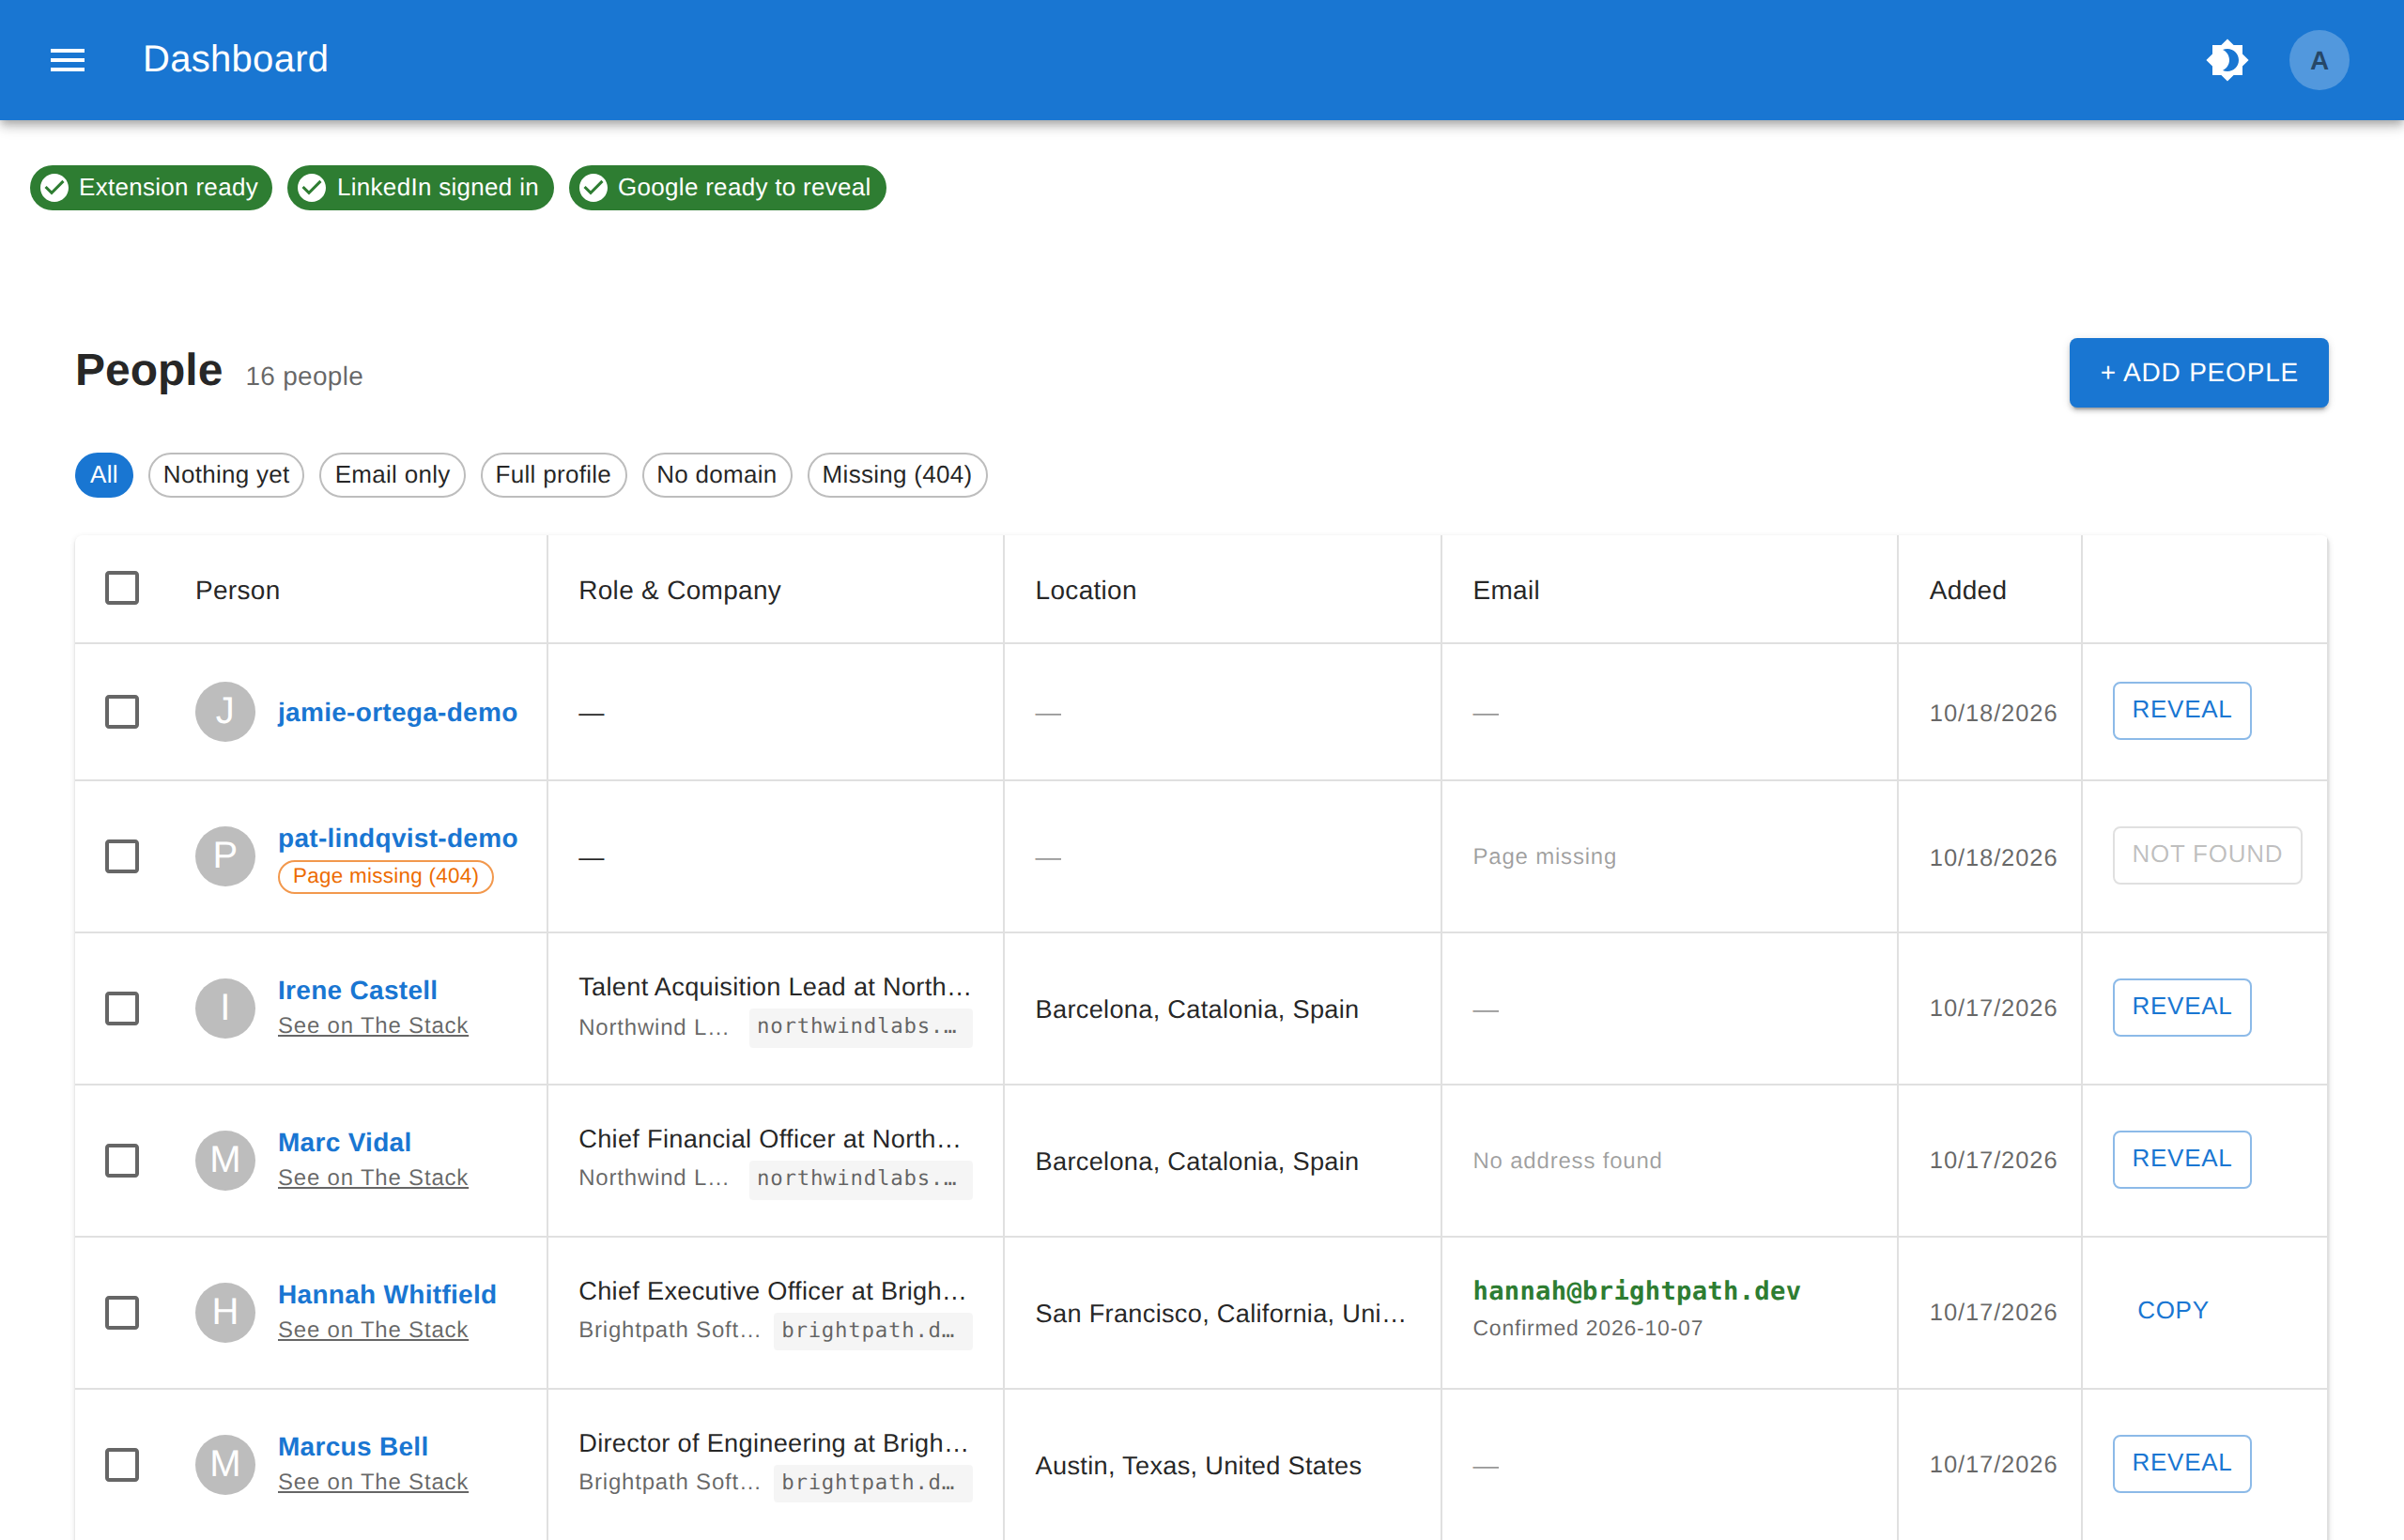Choose the All filter chip
2404x1540 pixels.
click(x=104, y=475)
